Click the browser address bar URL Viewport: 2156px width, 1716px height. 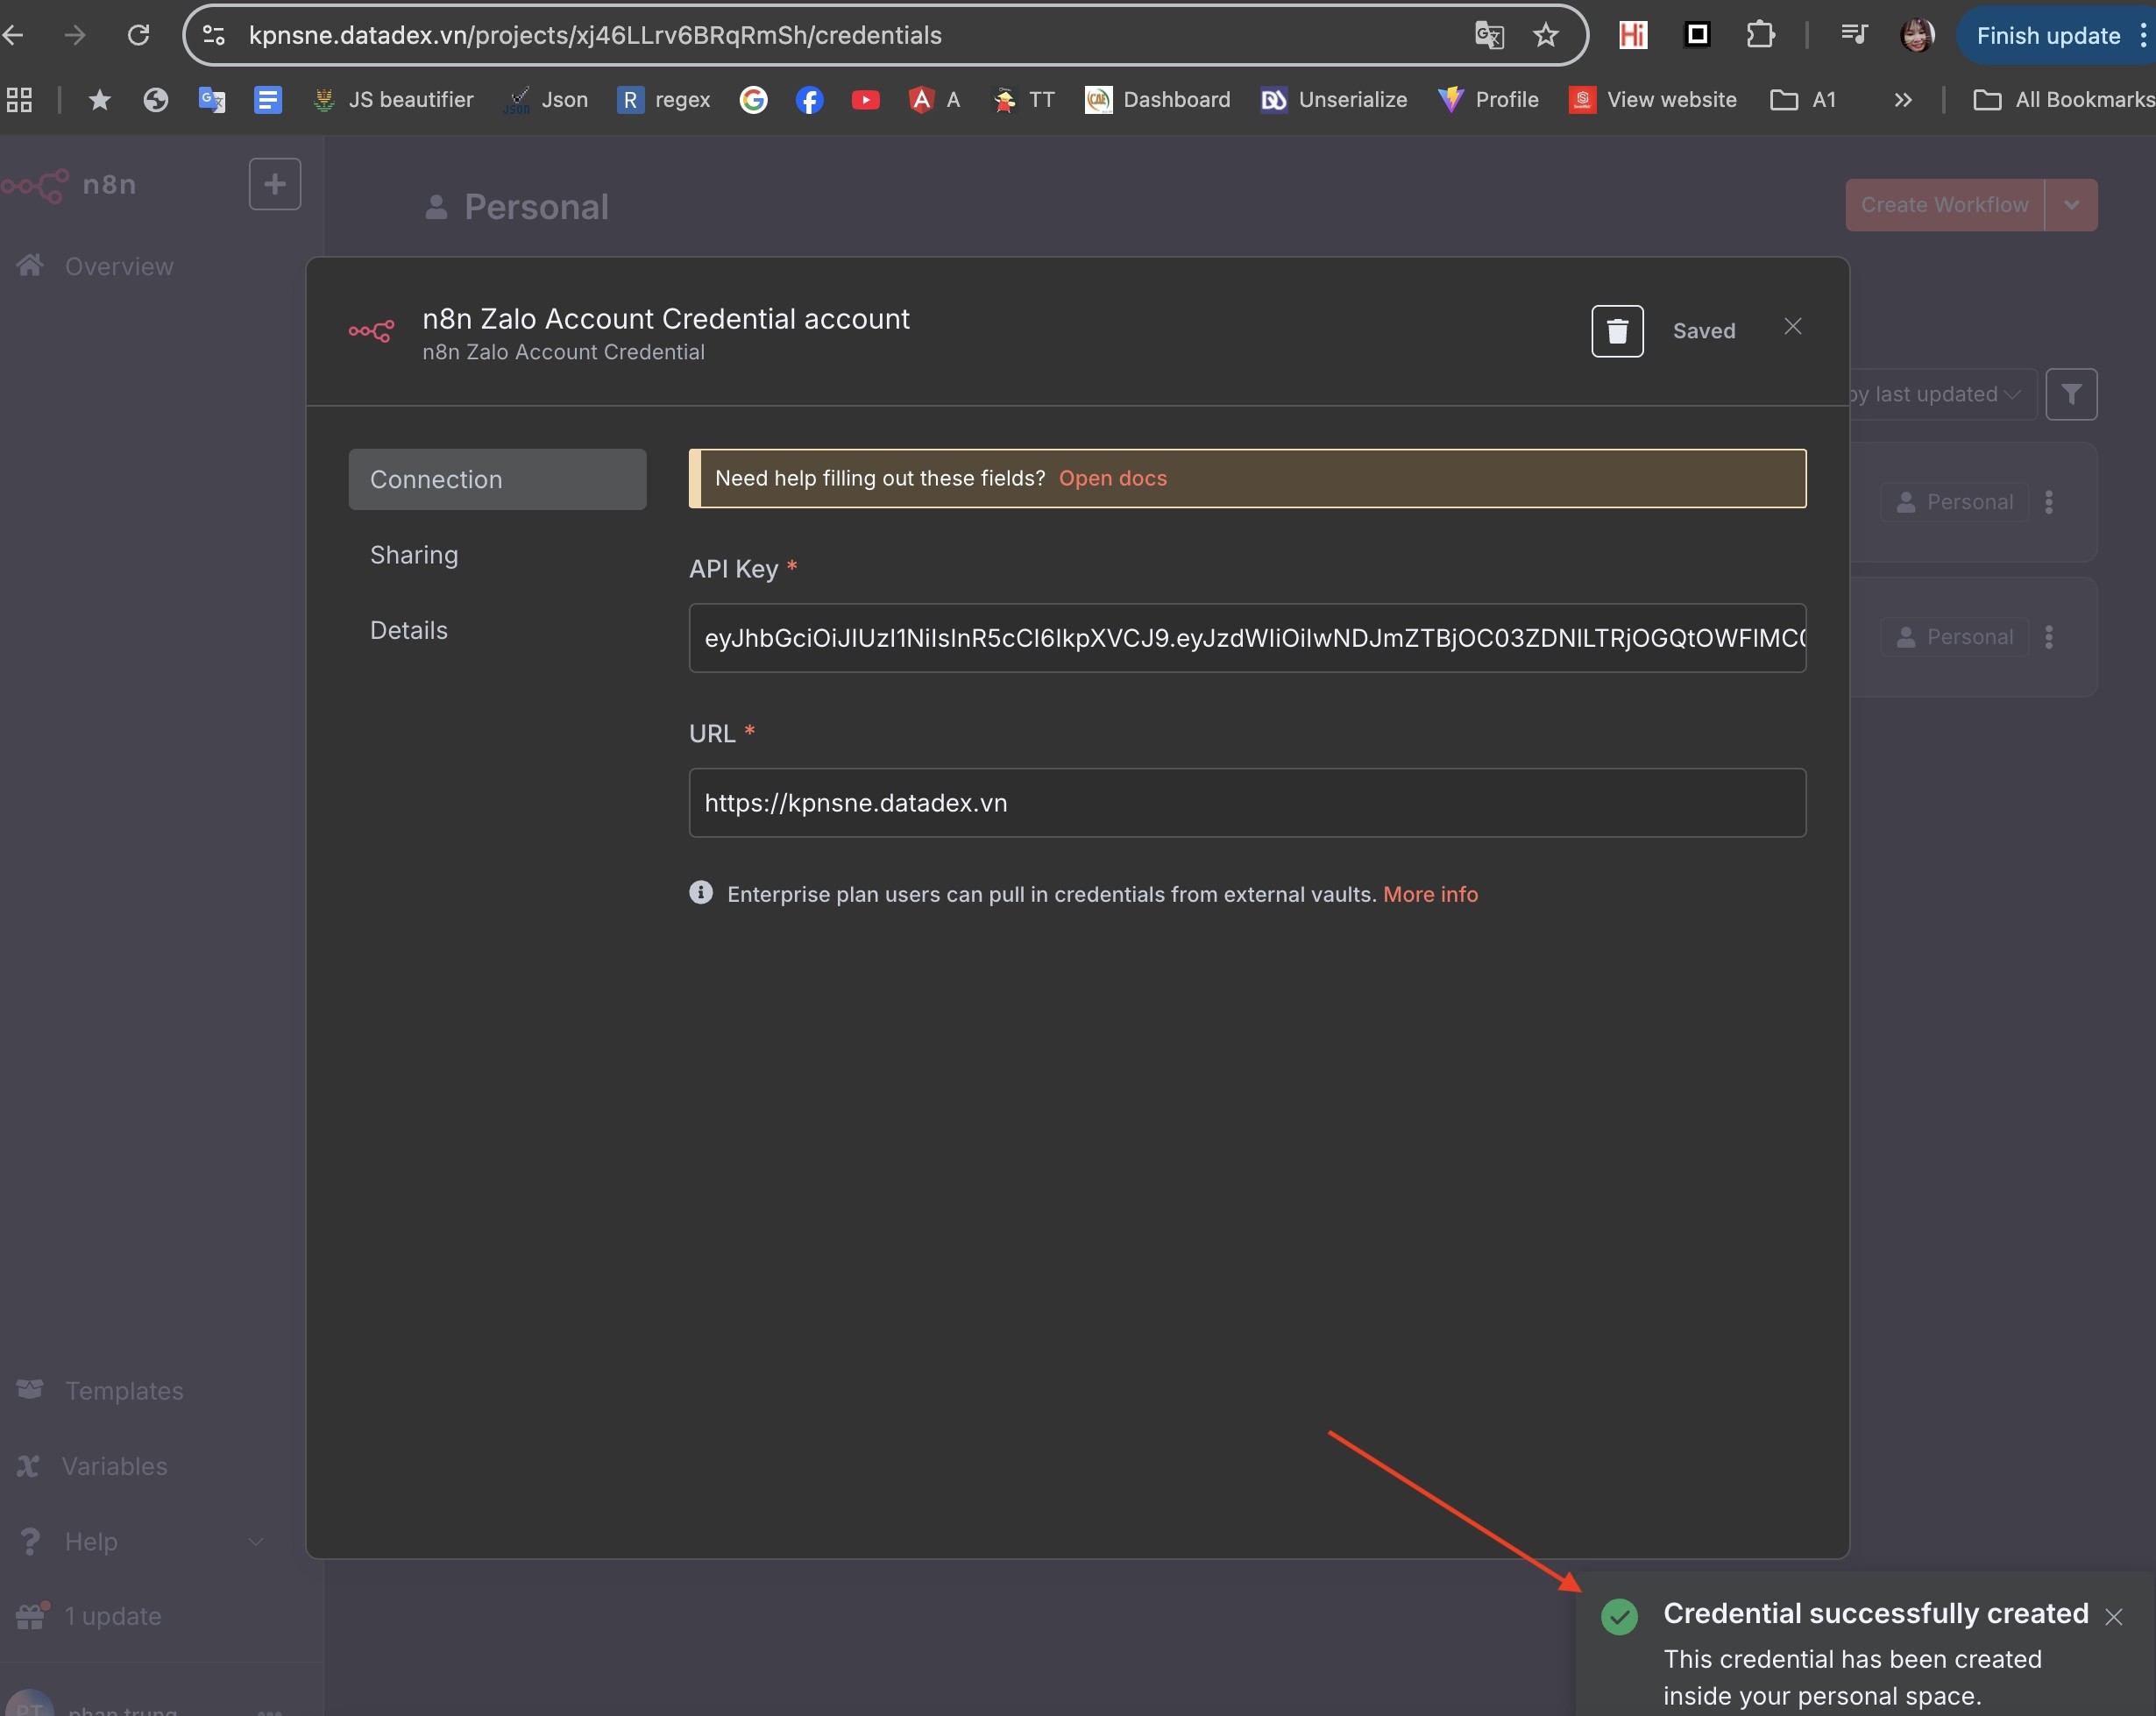pyautogui.click(x=595, y=35)
